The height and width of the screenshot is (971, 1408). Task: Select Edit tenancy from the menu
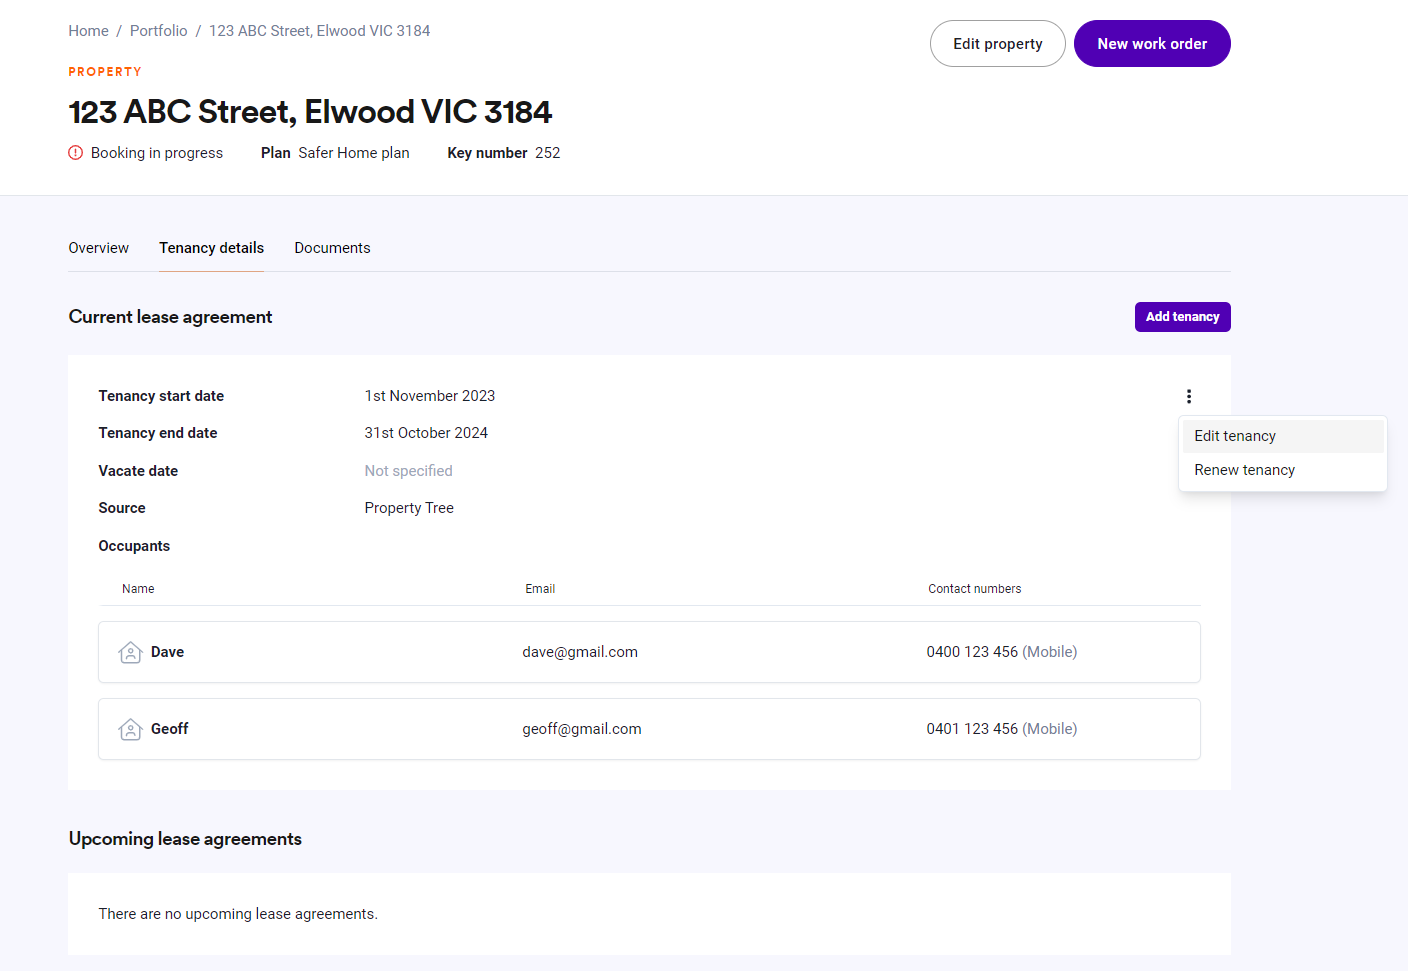[x=1234, y=436]
